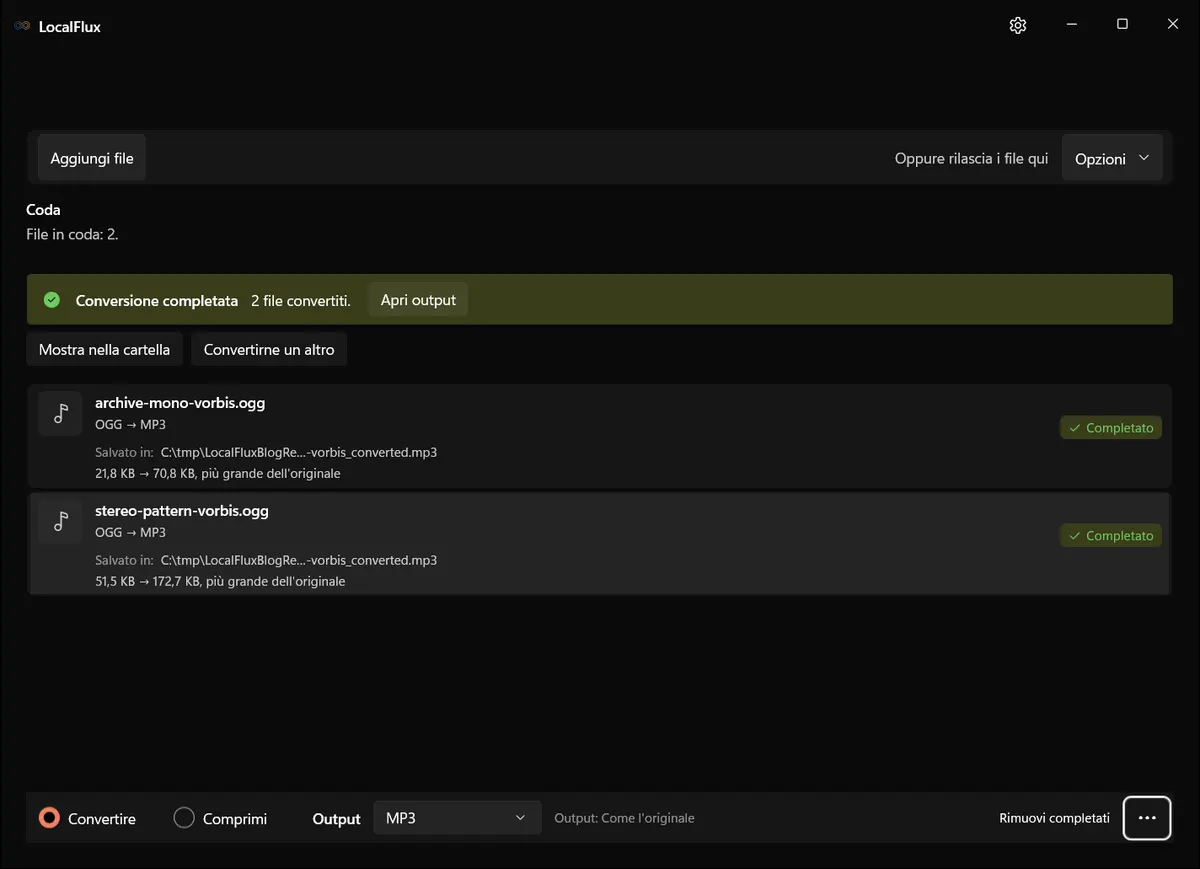This screenshot has width=1200, height=869.
Task: Click Convertirne un altro button
Action: [269, 350]
